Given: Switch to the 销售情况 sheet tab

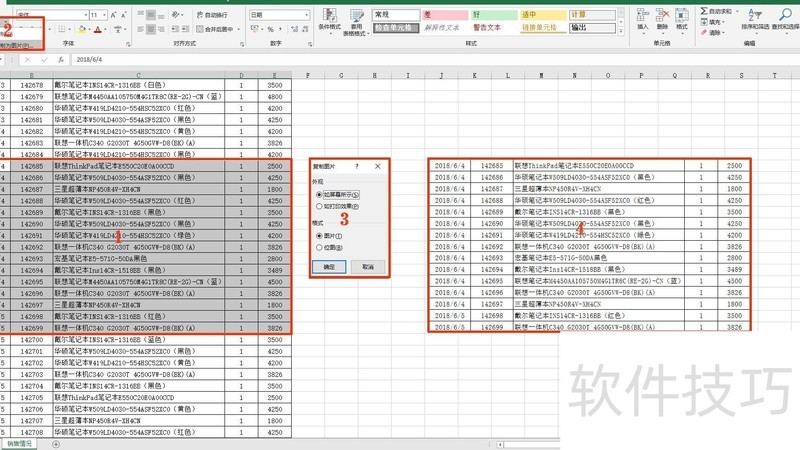Looking at the screenshot, I should coord(20,443).
